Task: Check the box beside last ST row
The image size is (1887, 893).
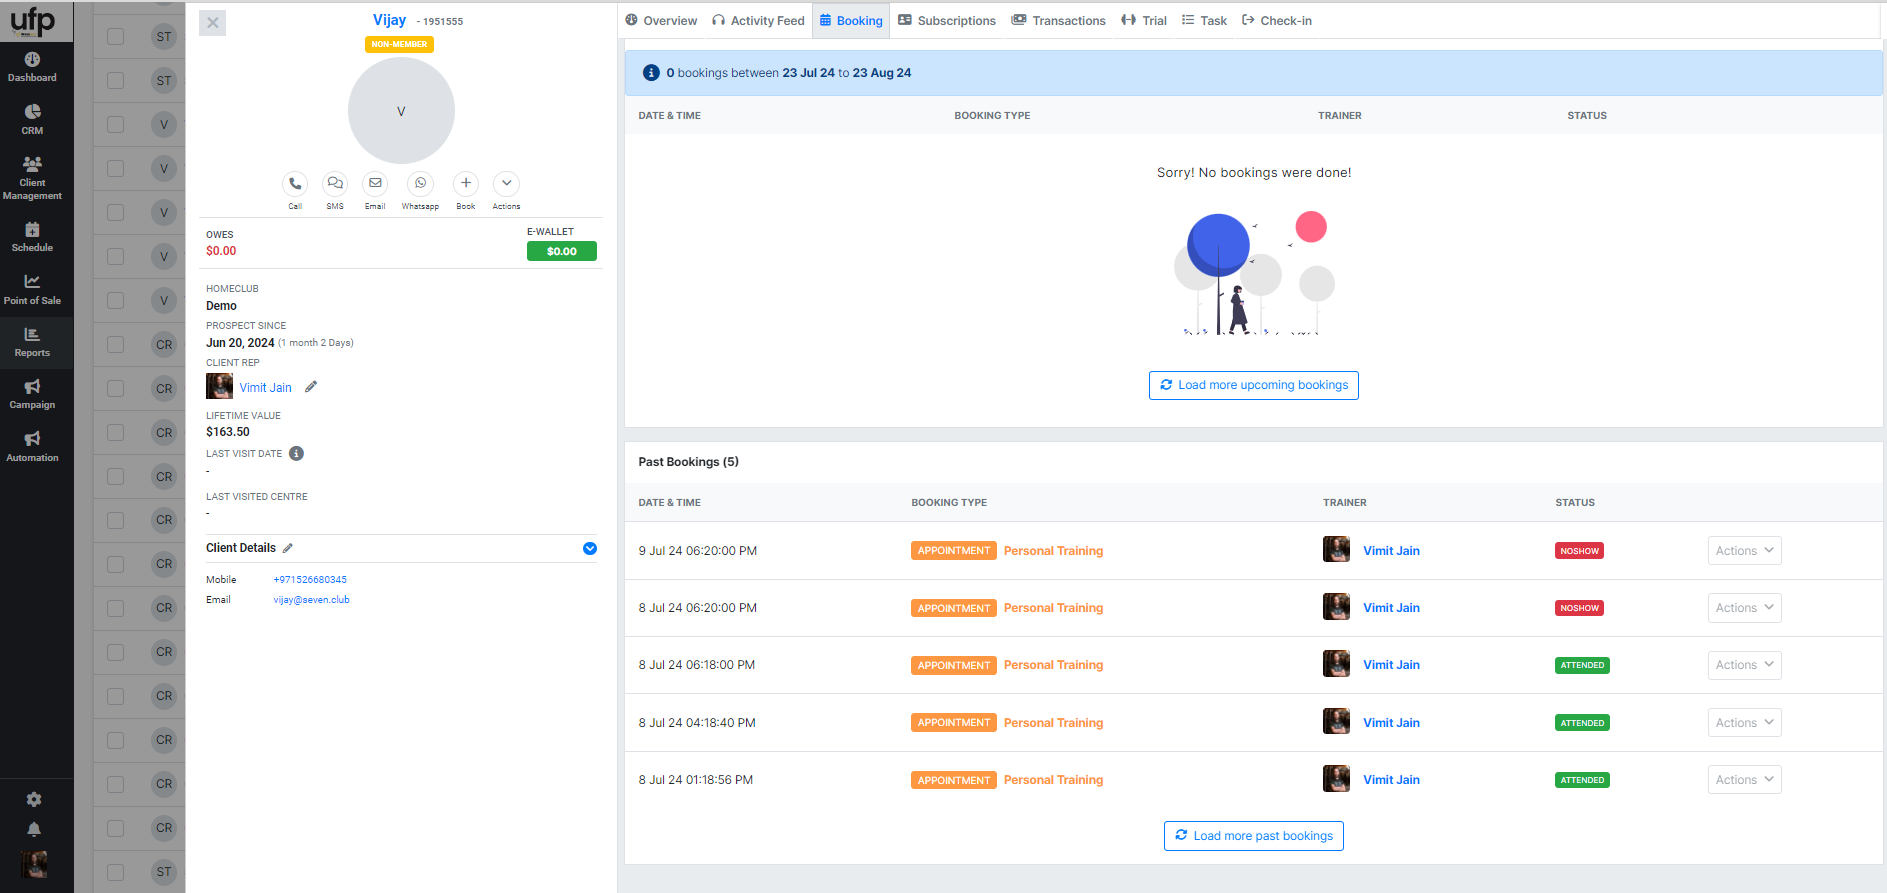Action: coord(116,872)
